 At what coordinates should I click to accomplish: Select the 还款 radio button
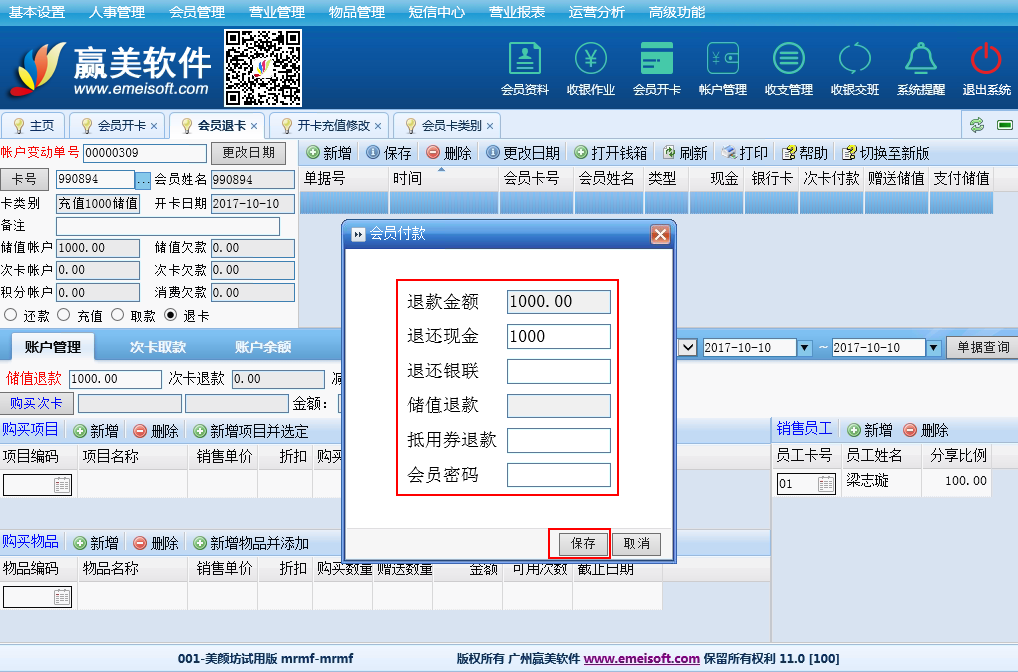point(11,315)
